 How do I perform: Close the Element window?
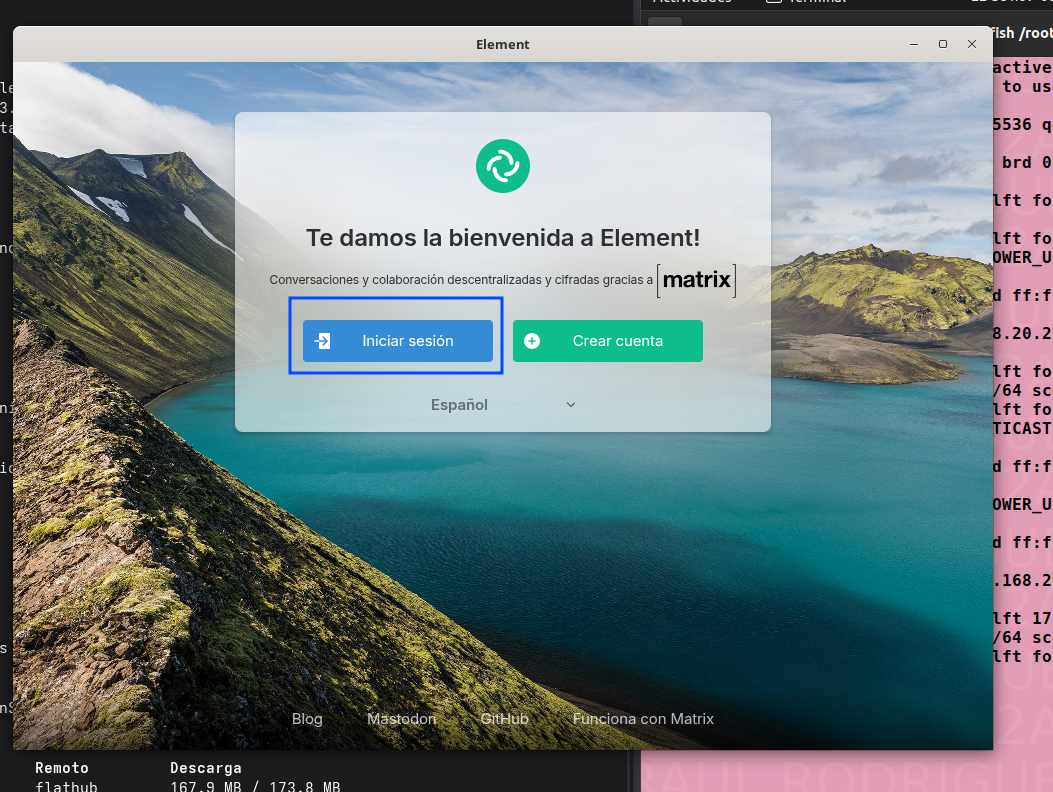tap(972, 44)
